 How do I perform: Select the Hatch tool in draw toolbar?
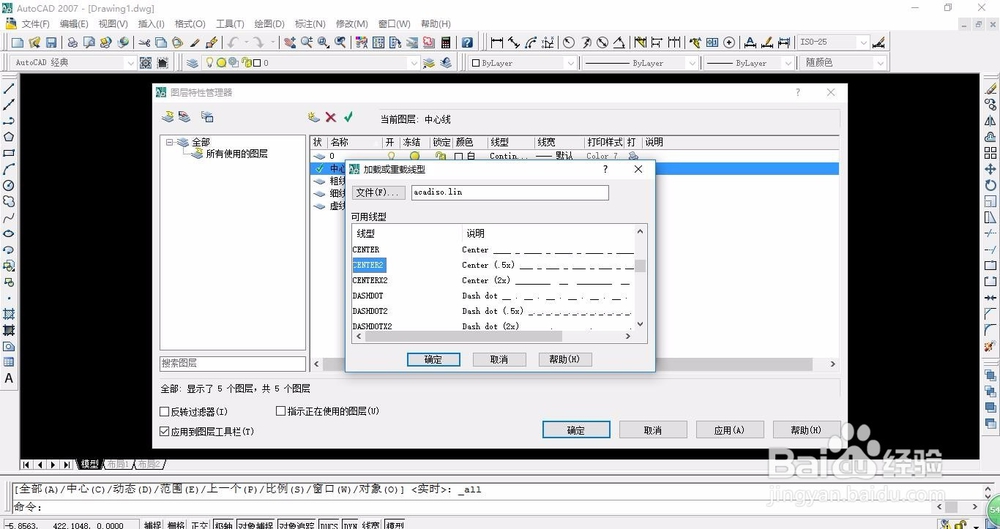point(9,314)
